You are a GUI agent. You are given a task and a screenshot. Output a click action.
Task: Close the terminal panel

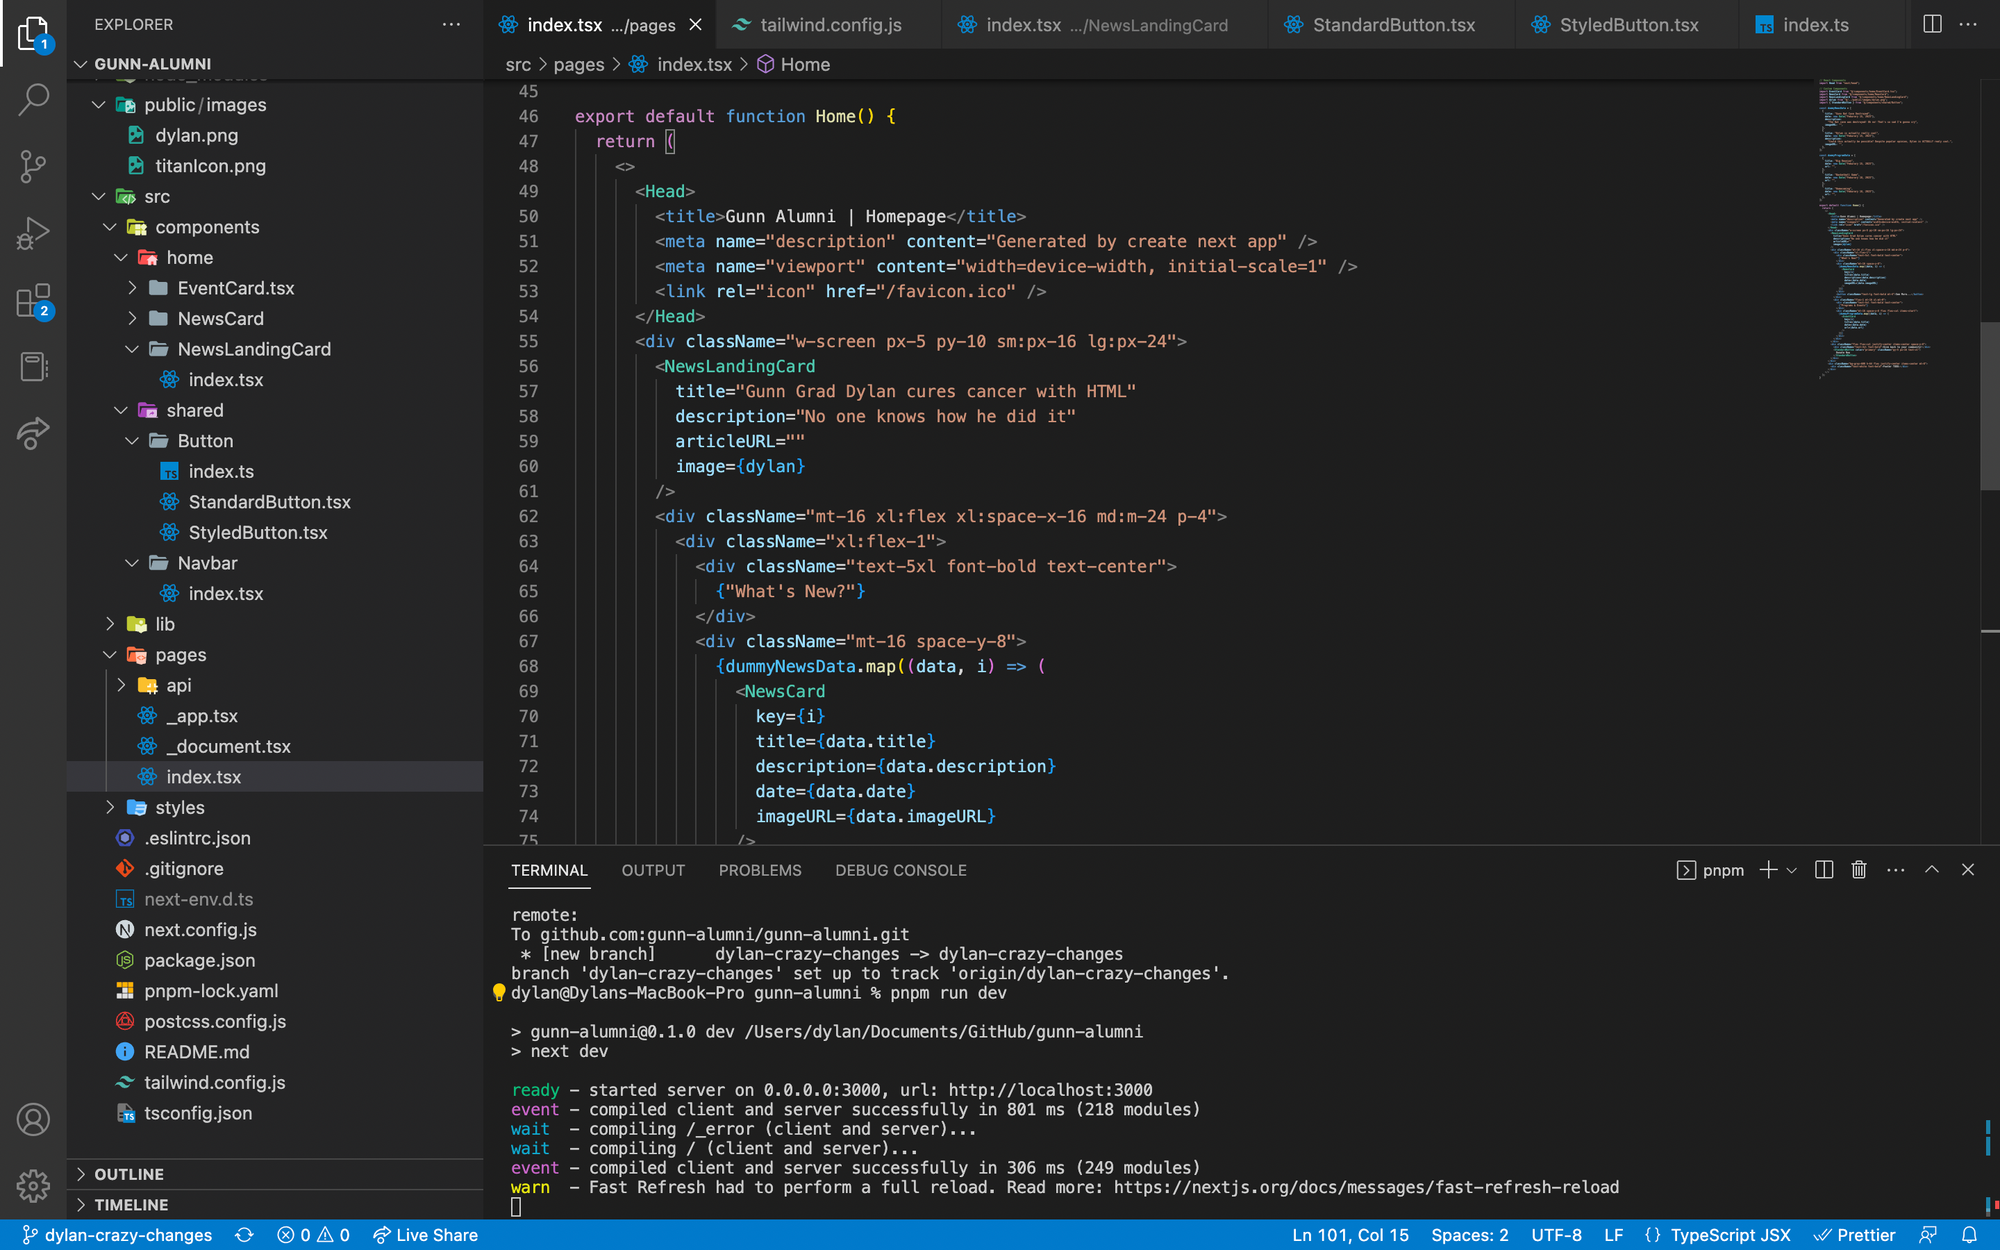1968,870
